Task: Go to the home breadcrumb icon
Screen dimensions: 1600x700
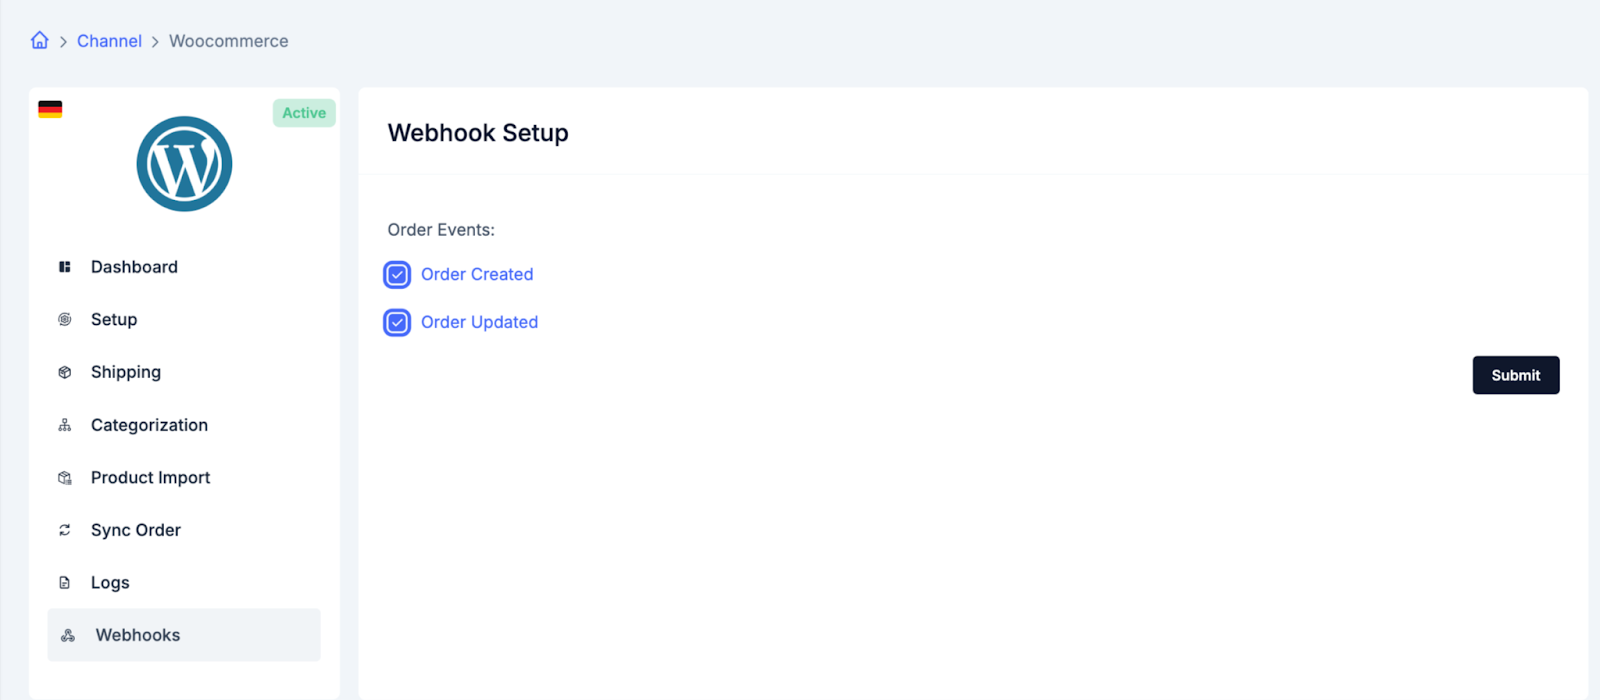Action: tap(40, 40)
